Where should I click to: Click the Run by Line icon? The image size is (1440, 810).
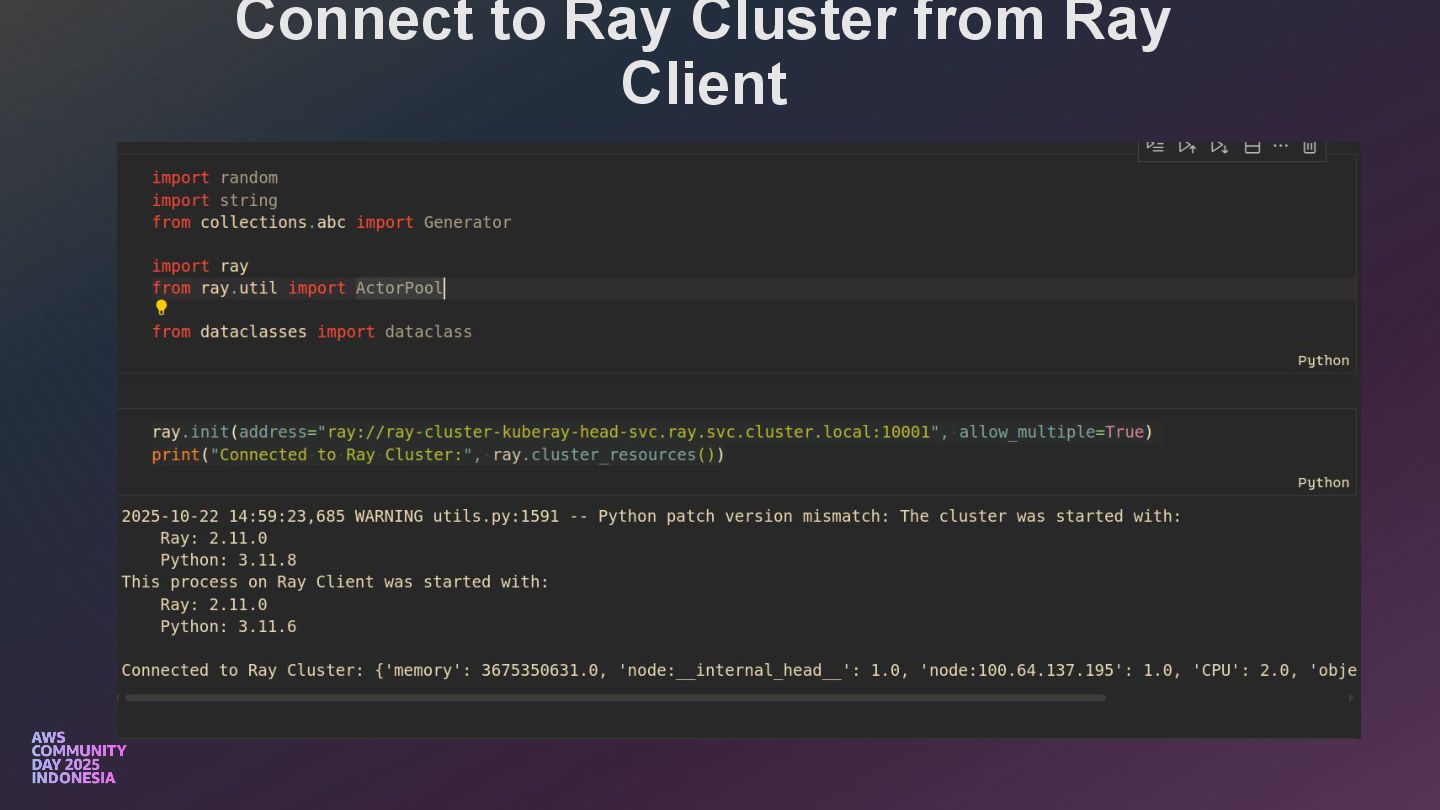[1155, 146]
